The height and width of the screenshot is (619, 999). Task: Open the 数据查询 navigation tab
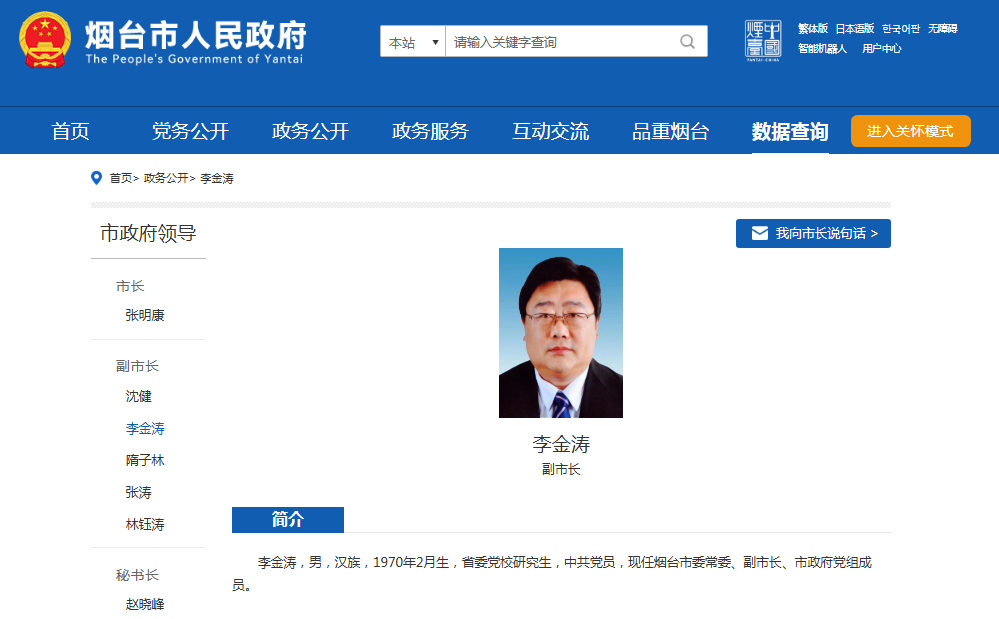click(x=790, y=131)
